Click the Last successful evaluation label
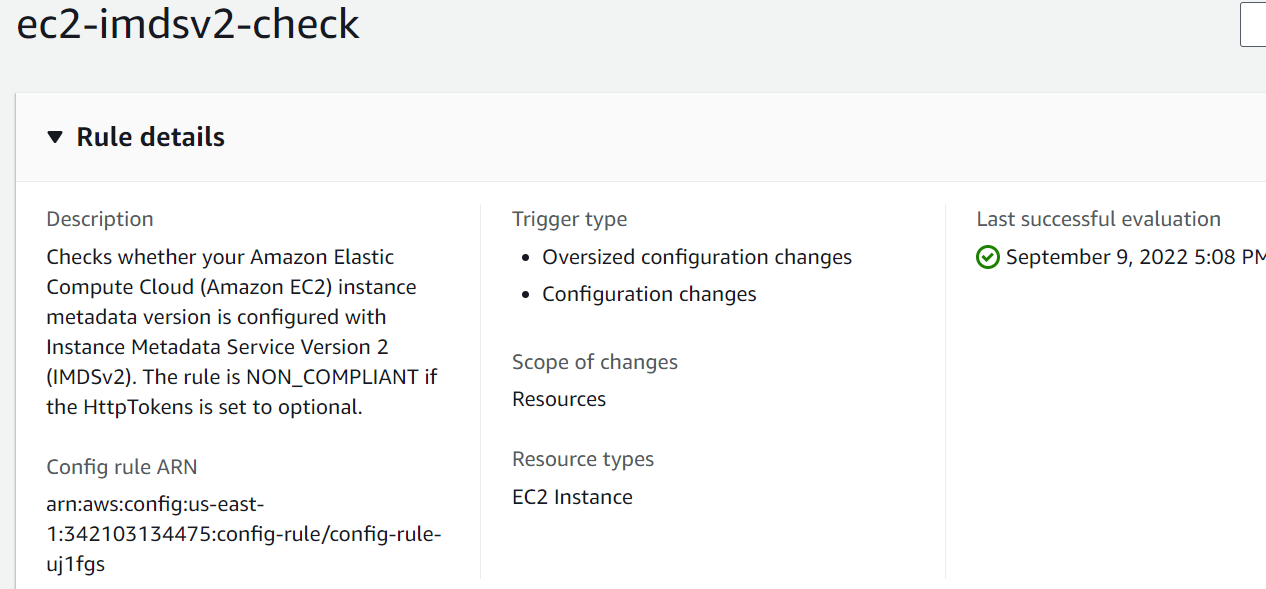The width and height of the screenshot is (1266, 589). [x=1099, y=219]
